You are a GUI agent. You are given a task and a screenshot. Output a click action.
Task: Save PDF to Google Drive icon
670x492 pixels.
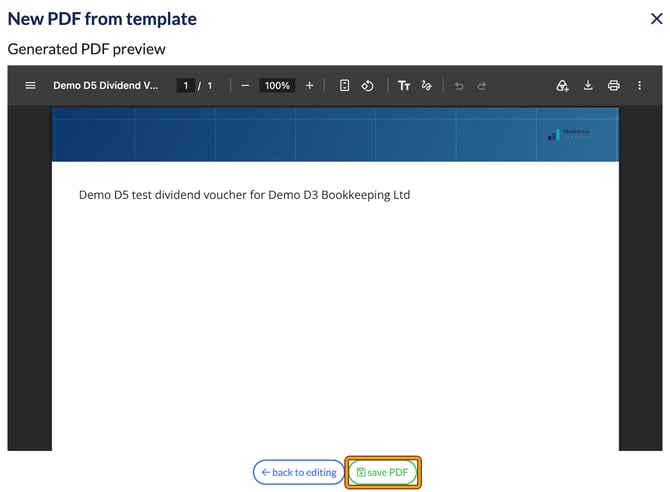(562, 85)
